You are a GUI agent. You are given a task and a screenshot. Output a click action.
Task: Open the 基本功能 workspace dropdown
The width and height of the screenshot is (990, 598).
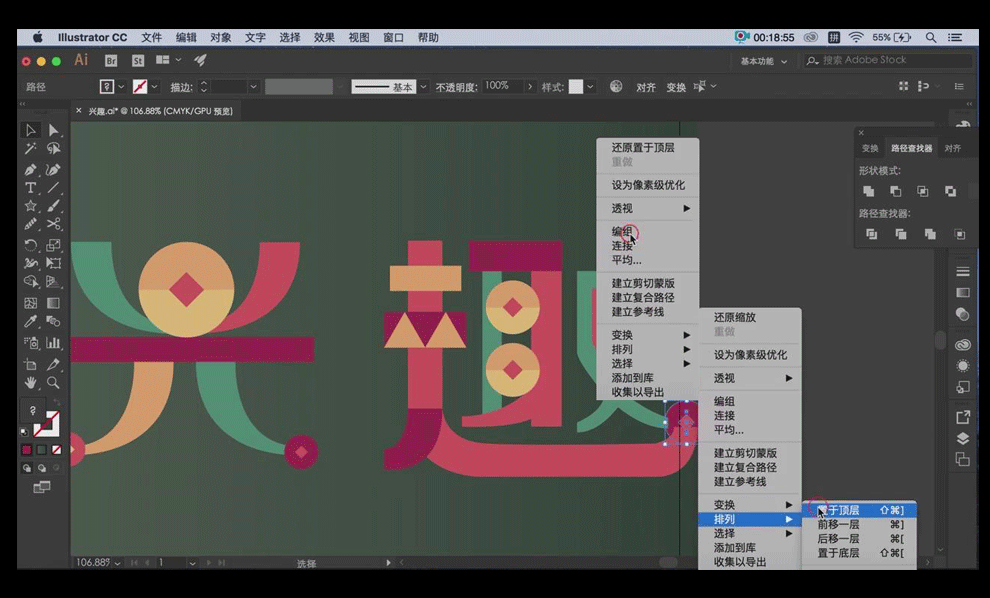tap(764, 61)
